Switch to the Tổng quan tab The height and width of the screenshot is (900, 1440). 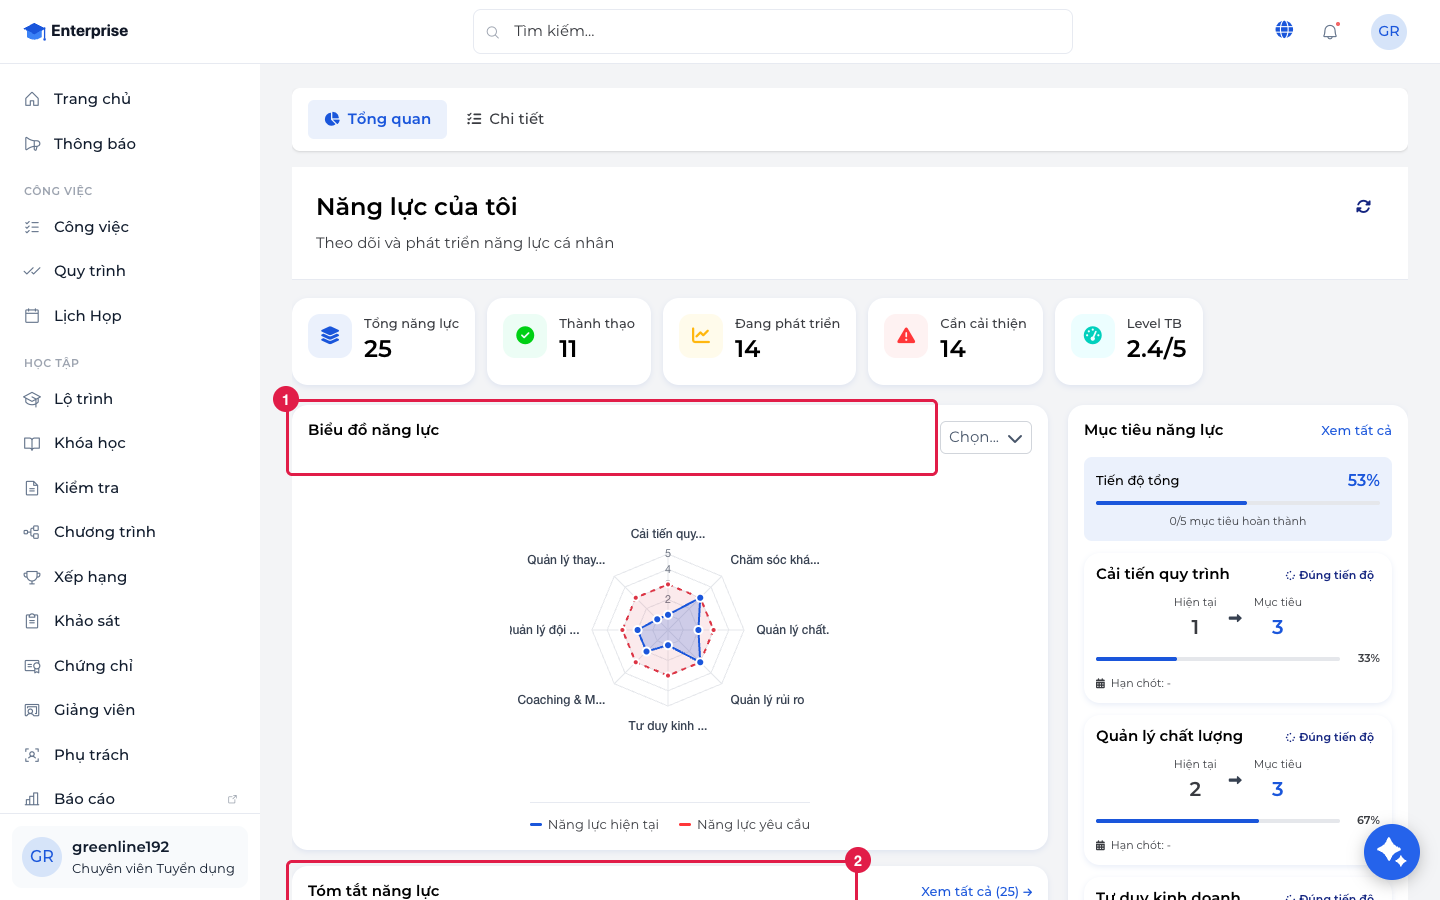click(377, 119)
